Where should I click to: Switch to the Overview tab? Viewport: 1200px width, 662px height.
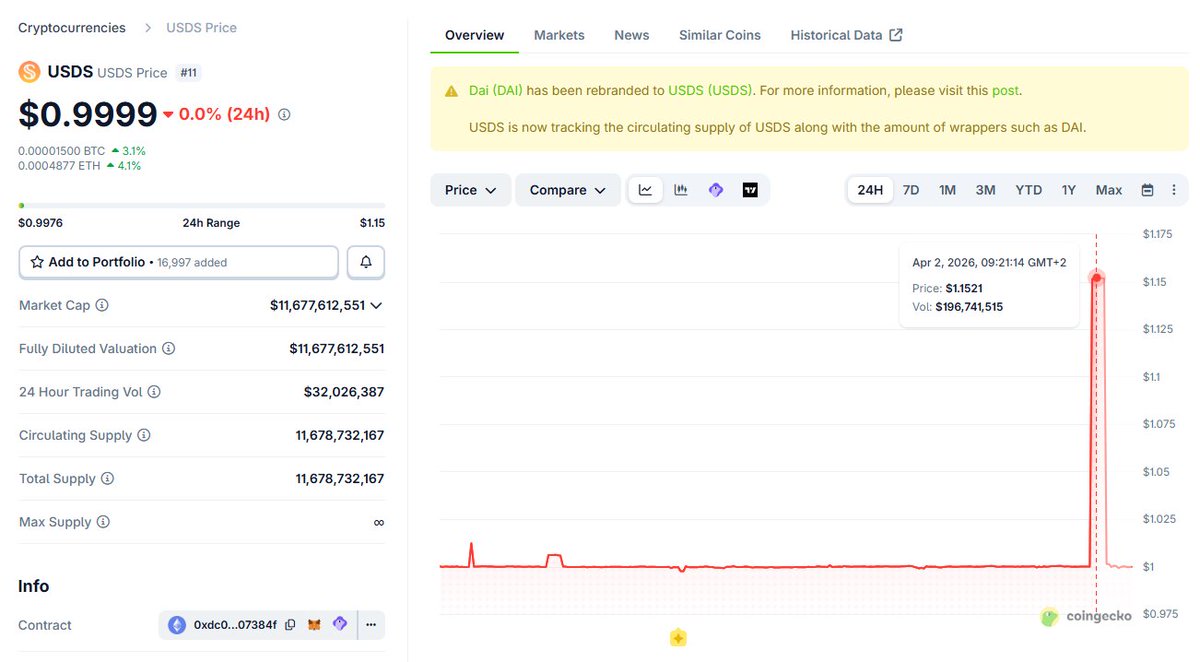click(x=475, y=35)
